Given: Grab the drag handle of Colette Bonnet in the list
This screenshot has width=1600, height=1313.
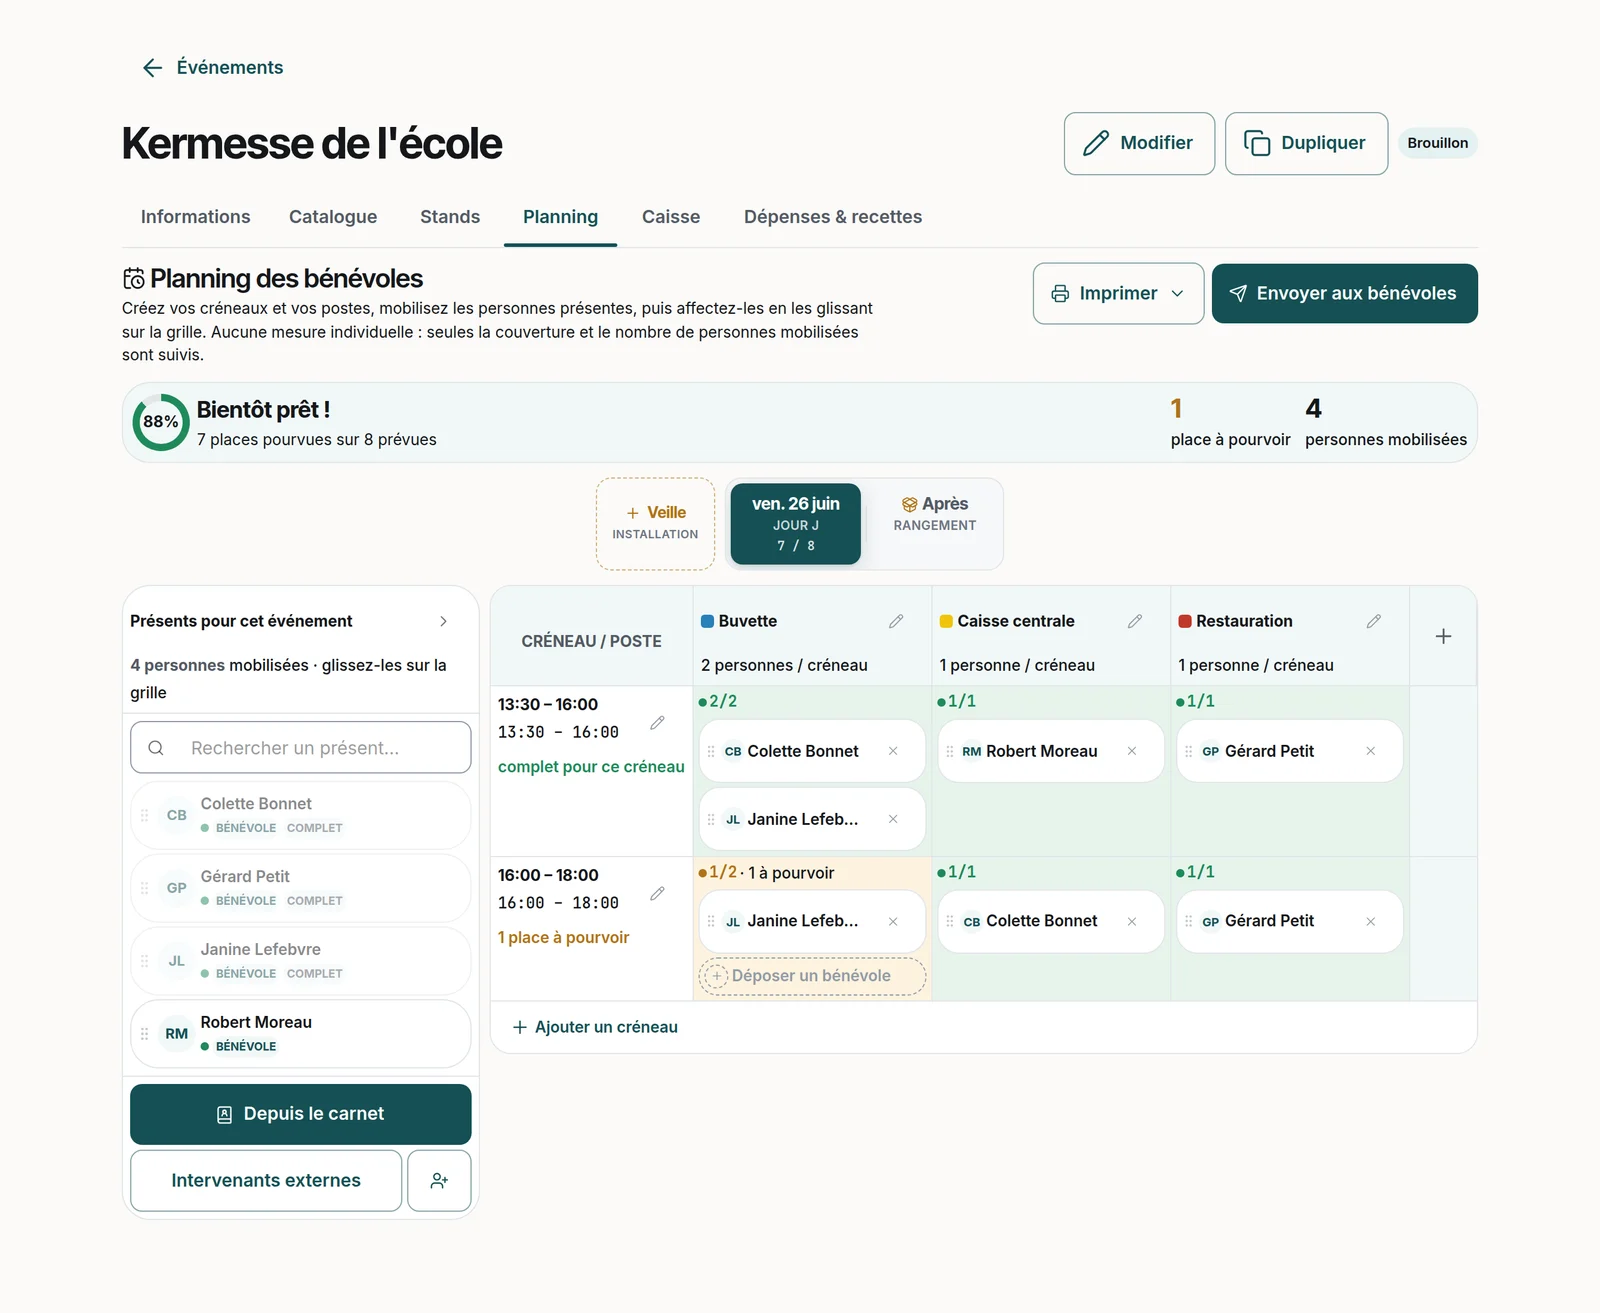Looking at the screenshot, I should click(144, 815).
